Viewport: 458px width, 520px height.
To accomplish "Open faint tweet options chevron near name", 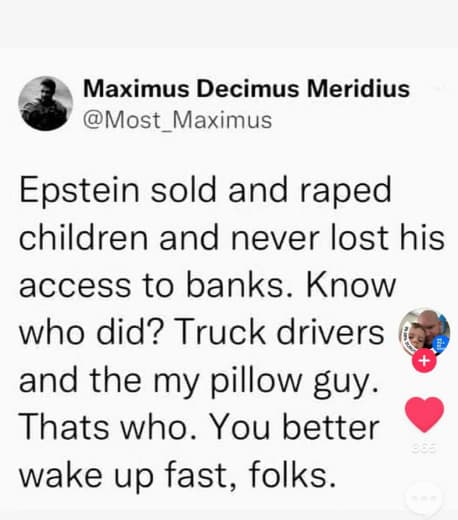I will tap(439, 88).
